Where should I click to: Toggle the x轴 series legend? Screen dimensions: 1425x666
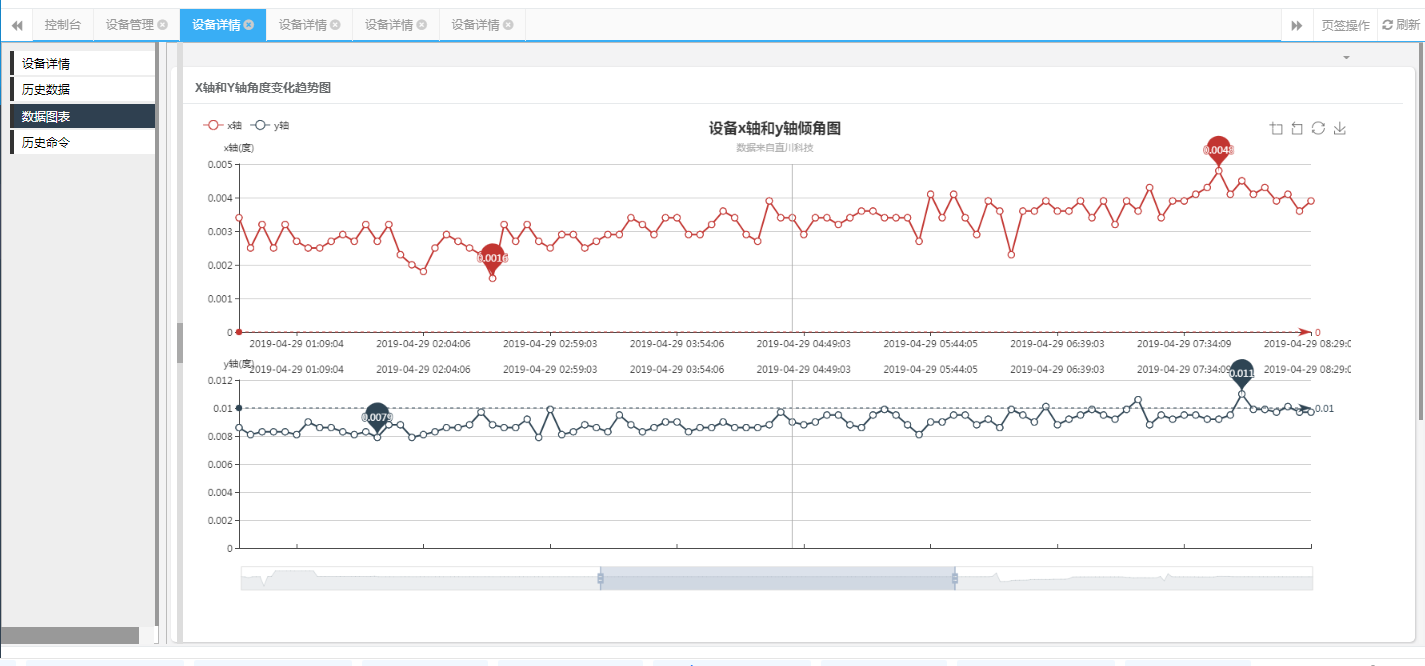coord(223,126)
